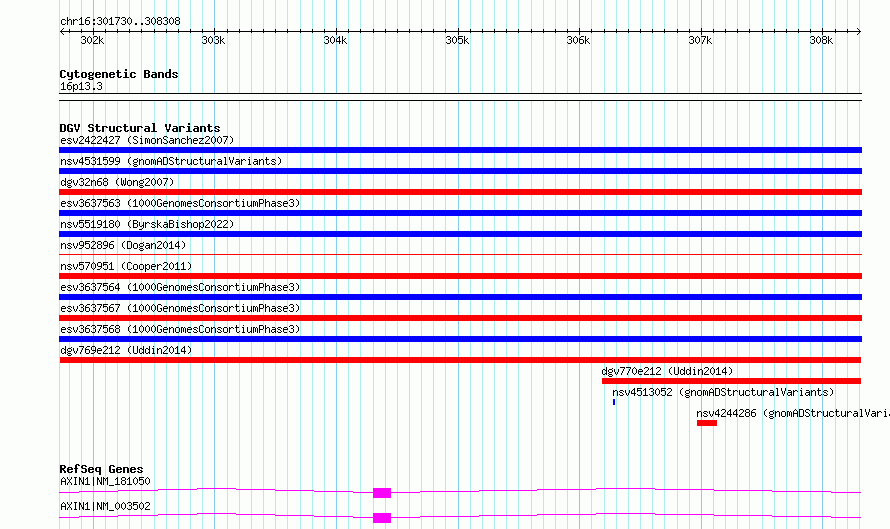Click the blue bar for esv2422427

tap(460, 150)
